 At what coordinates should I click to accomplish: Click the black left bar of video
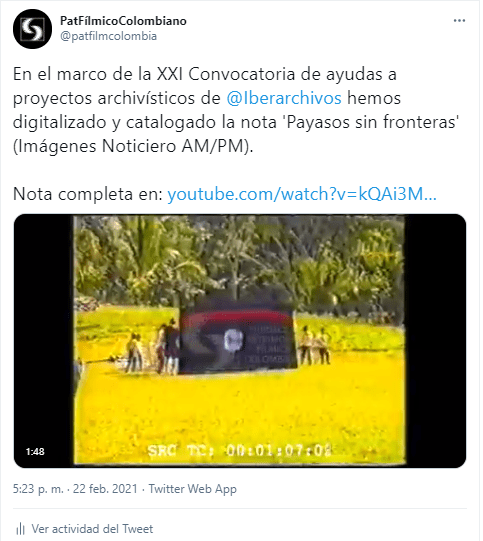coord(44,331)
